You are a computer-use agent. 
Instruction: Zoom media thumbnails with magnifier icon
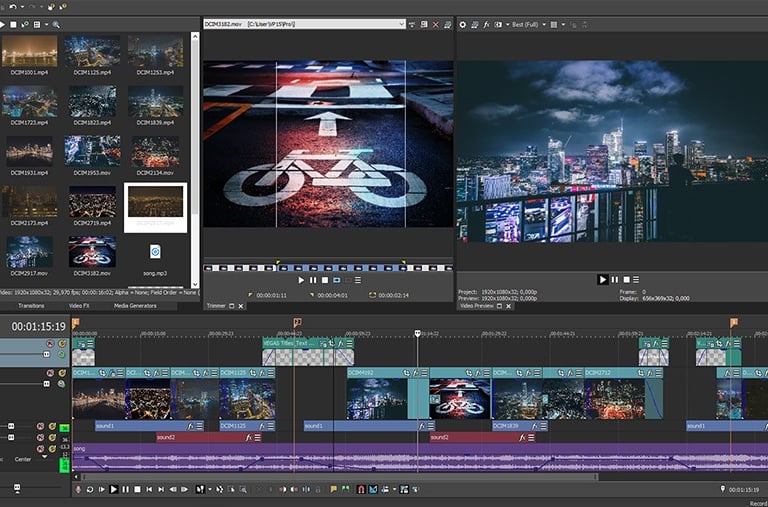(56, 24)
